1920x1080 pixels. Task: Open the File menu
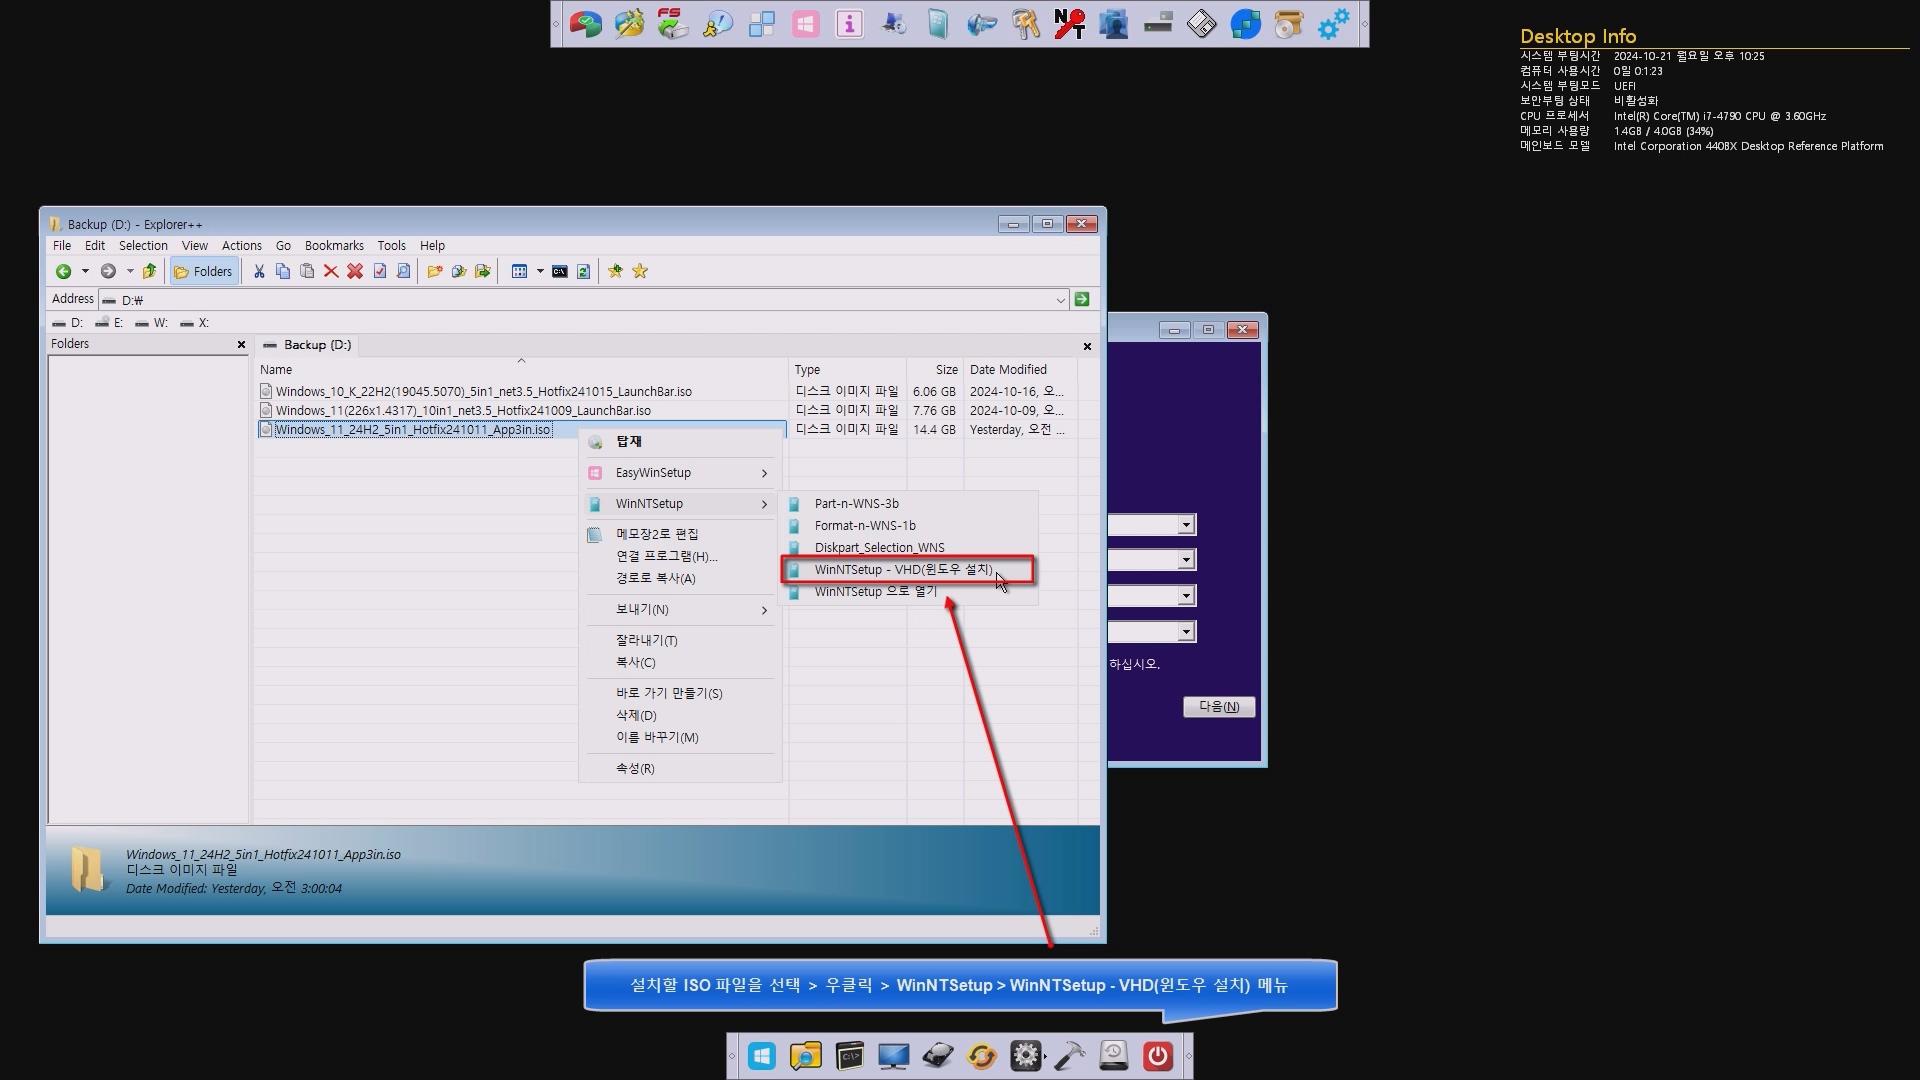pos(62,245)
